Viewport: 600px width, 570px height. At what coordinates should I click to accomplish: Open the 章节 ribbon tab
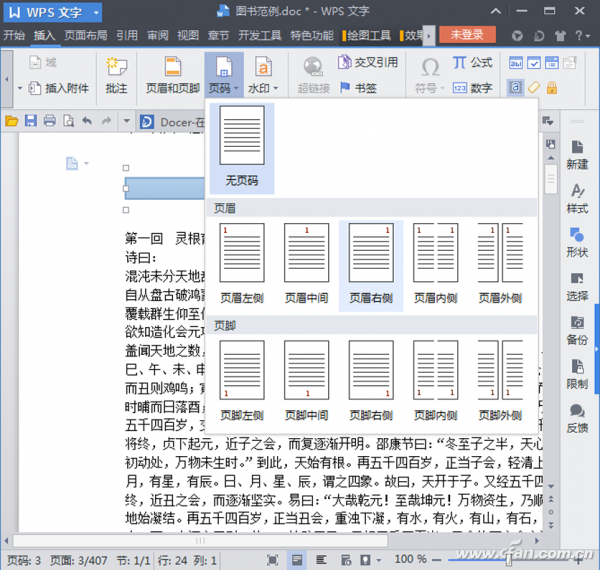coord(218,35)
